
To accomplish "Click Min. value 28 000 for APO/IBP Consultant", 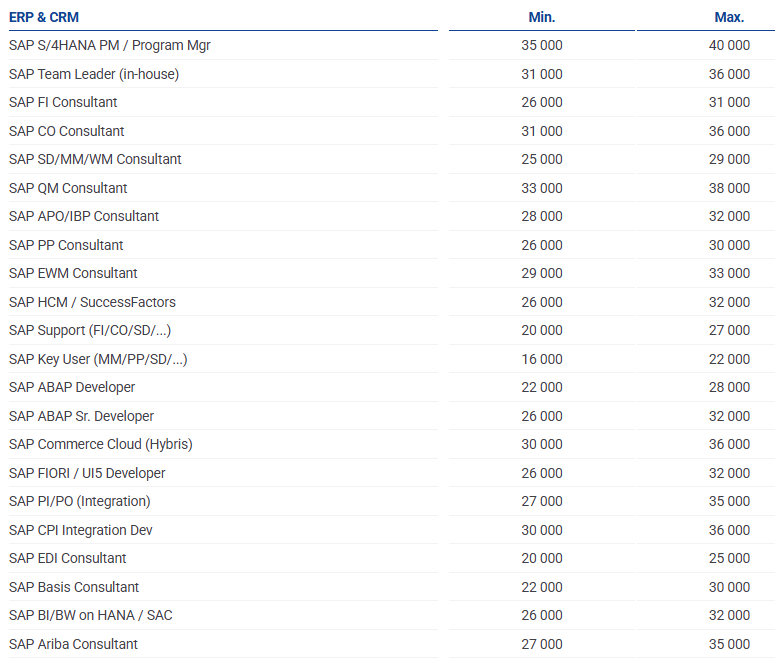I will 542,216.
